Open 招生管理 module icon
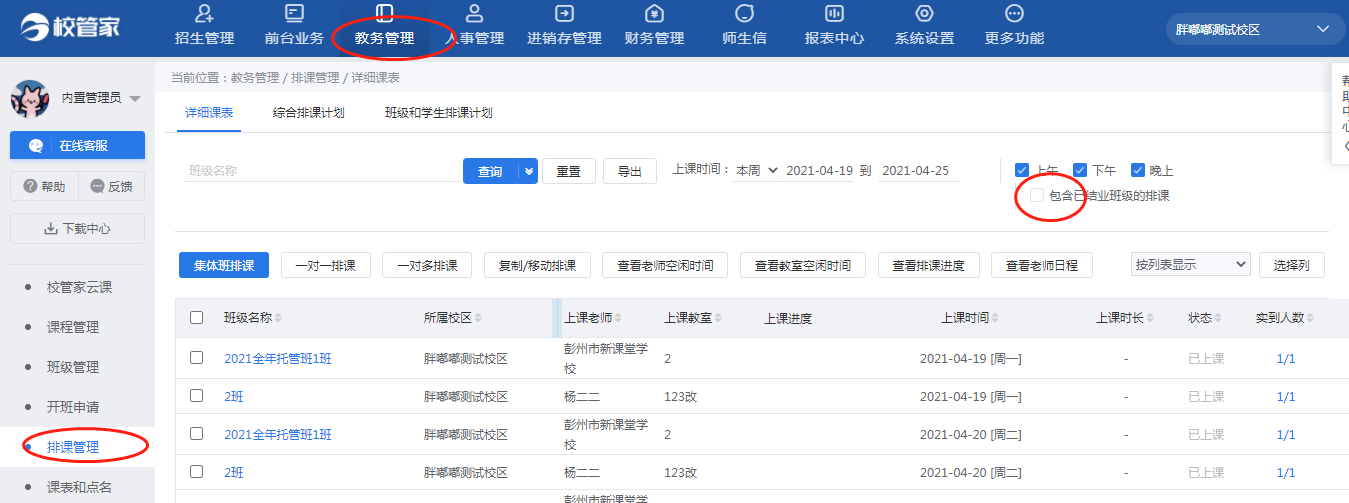The height and width of the screenshot is (503, 1349). click(x=204, y=14)
